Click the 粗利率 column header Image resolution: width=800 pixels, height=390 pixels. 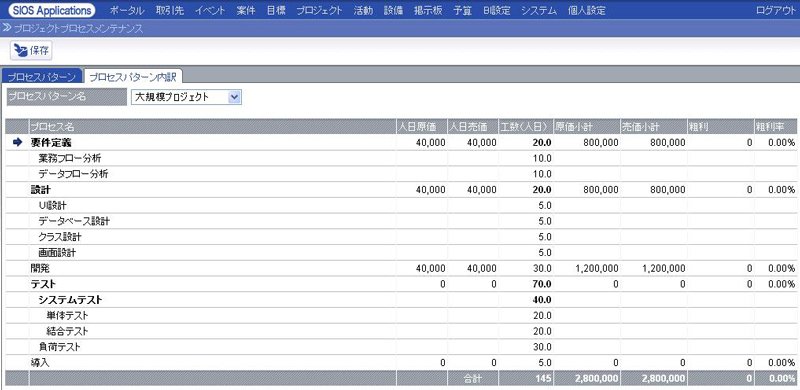[776, 126]
